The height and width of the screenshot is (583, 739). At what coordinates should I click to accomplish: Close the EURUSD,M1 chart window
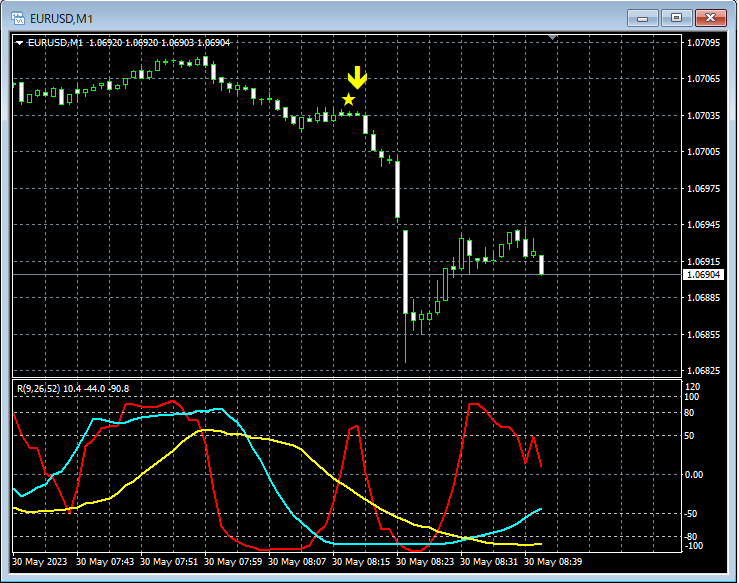tap(710, 18)
